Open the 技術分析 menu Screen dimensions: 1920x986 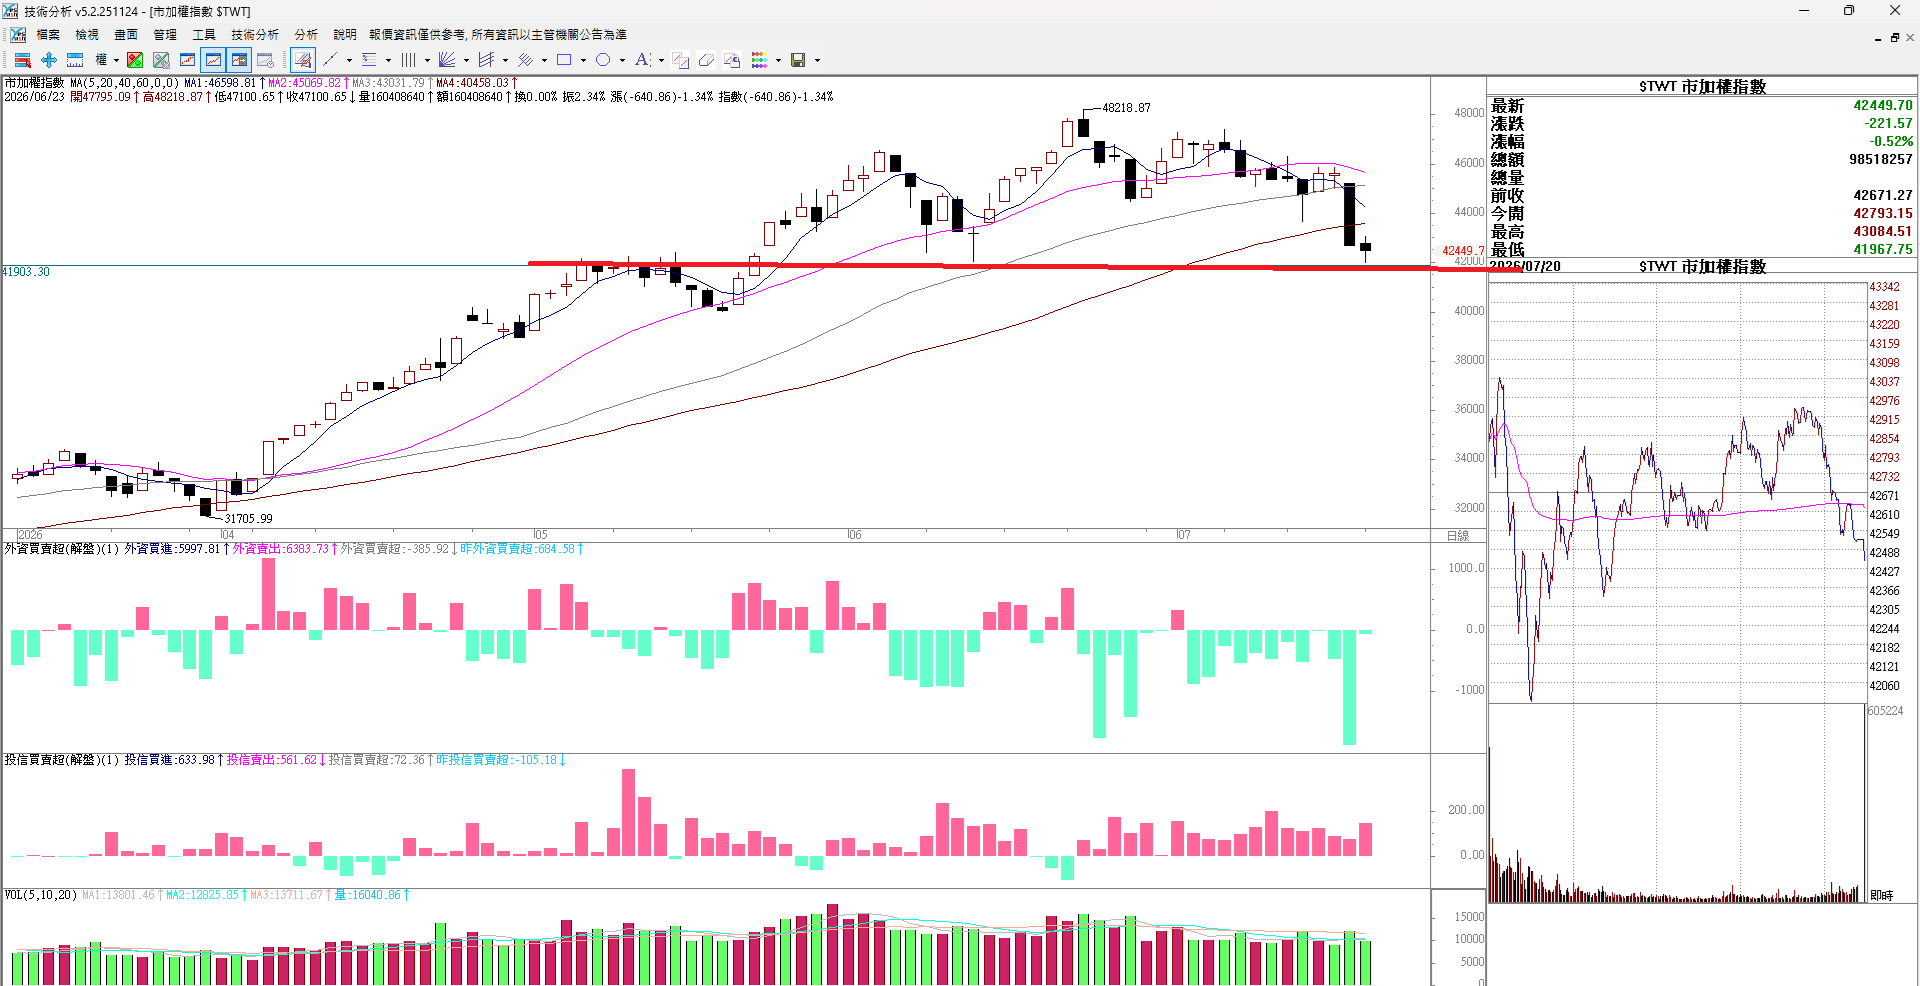pyautogui.click(x=255, y=34)
